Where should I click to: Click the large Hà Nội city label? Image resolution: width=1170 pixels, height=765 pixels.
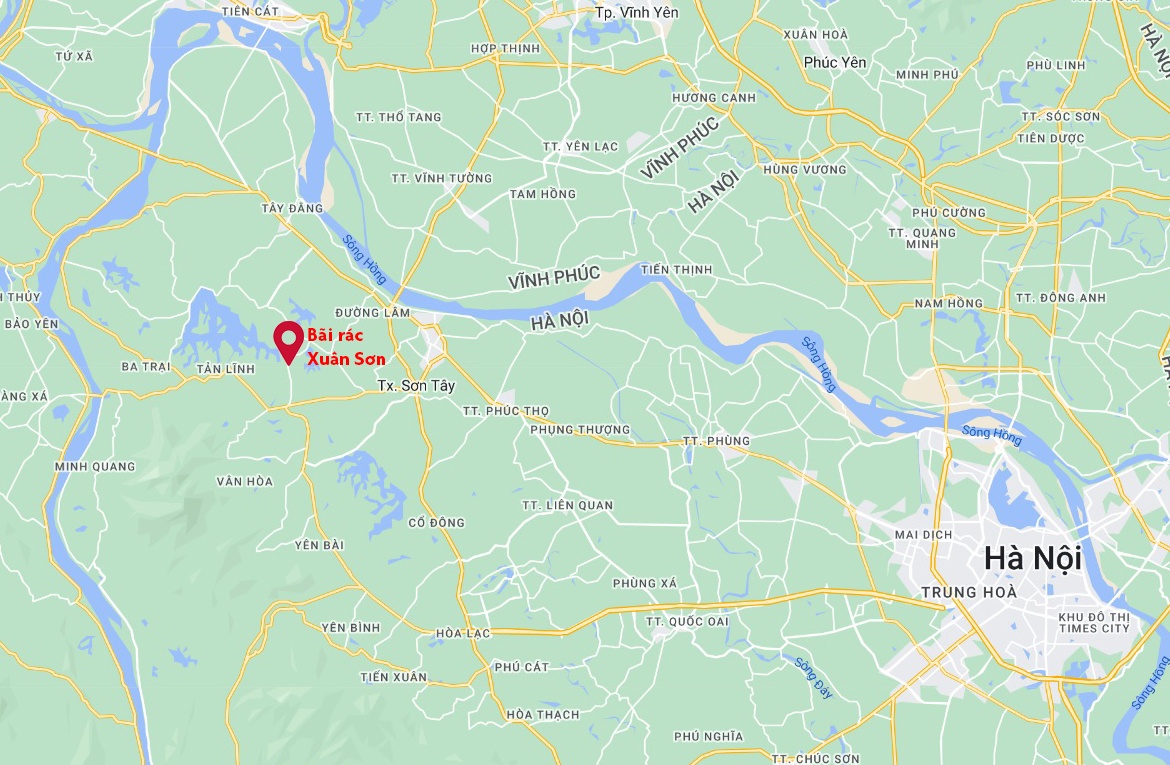pyautogui.click(x=1032, y=558)
